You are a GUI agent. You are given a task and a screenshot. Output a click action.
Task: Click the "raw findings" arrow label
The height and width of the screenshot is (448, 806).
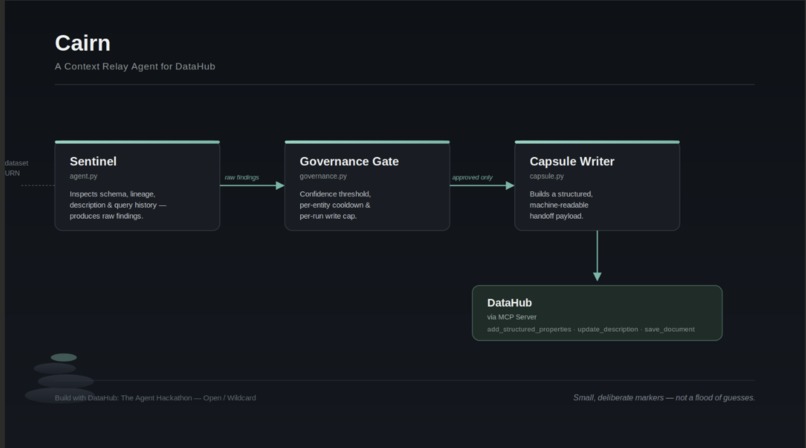242,177
